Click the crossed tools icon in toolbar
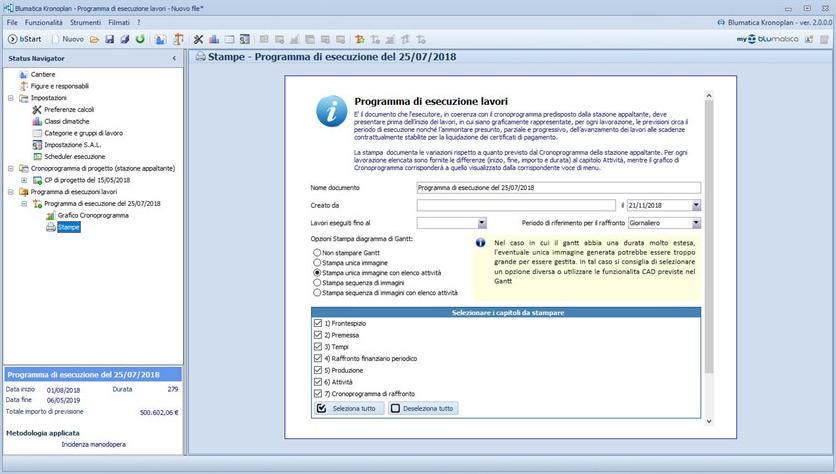Screen dimensions: 836x474 coord(198,39)
